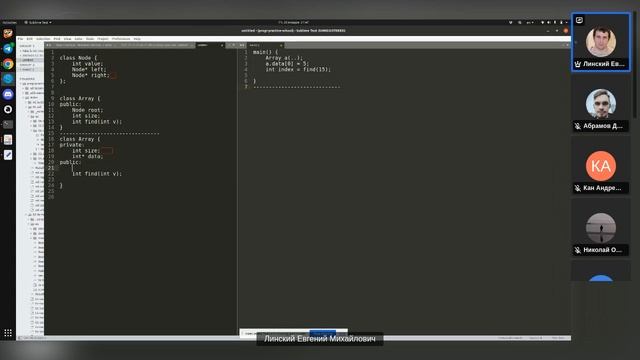The width and height of the screenshot is (640, 360).
Task: Show all applications grid button
Action: point(8,333)
